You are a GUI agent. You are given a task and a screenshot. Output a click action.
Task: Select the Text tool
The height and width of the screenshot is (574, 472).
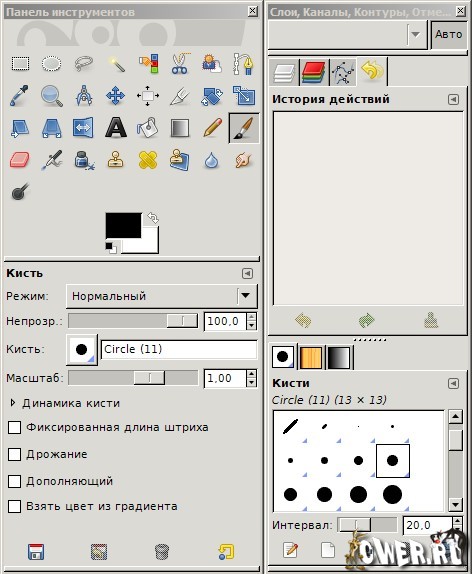(x=116, y=128)
